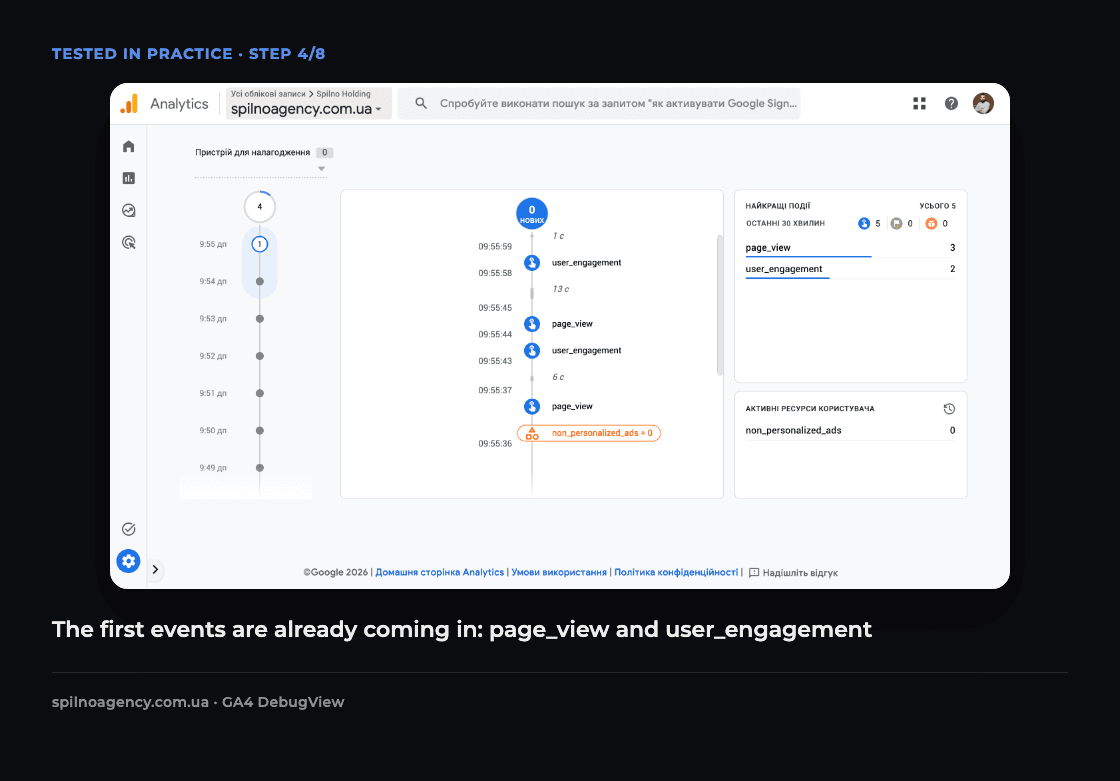Click the 'Усі облікові записи' breadcrumb
This screenshot has height=781, width=1120.
click(x=268, y=94)
